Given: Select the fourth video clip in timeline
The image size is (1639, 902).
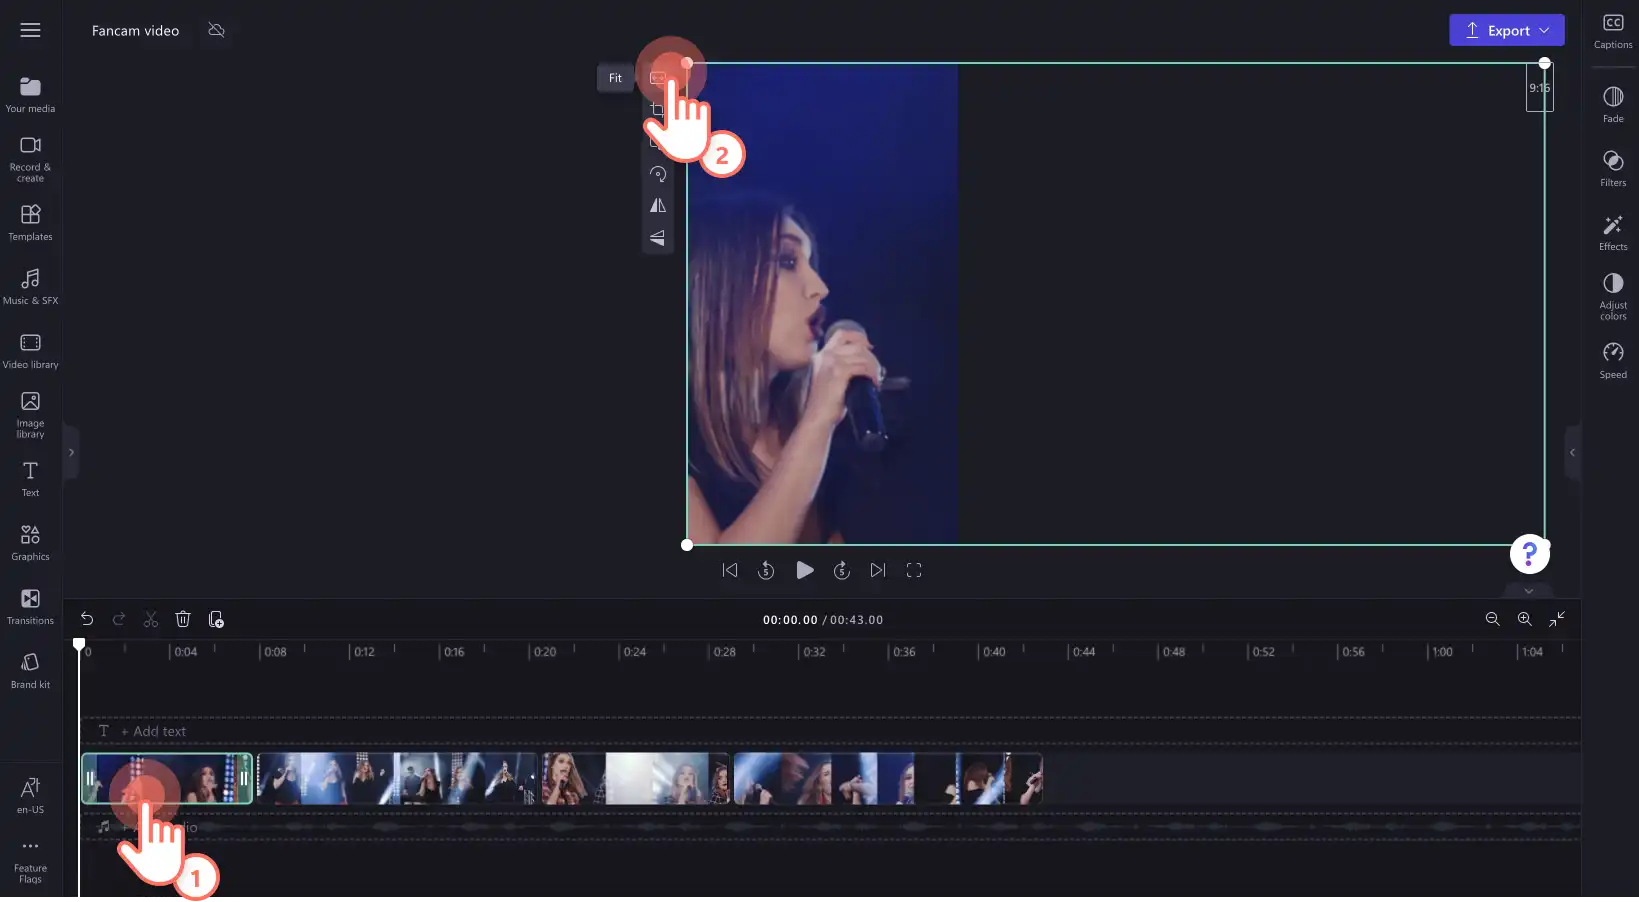Looking at the screenshot, I should (x=888, y=778).
